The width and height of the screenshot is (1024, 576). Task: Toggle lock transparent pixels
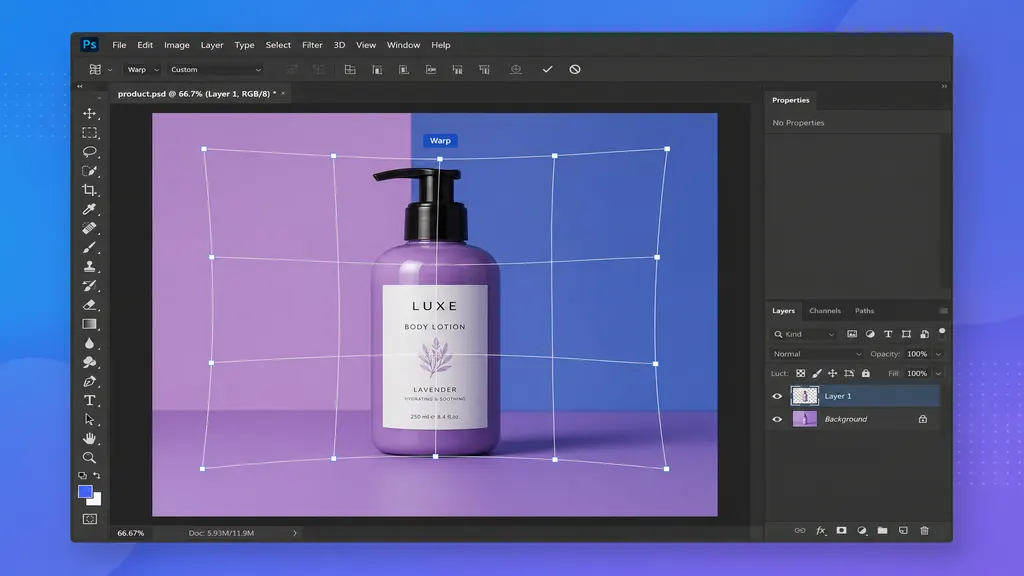(x=800, y=374)
